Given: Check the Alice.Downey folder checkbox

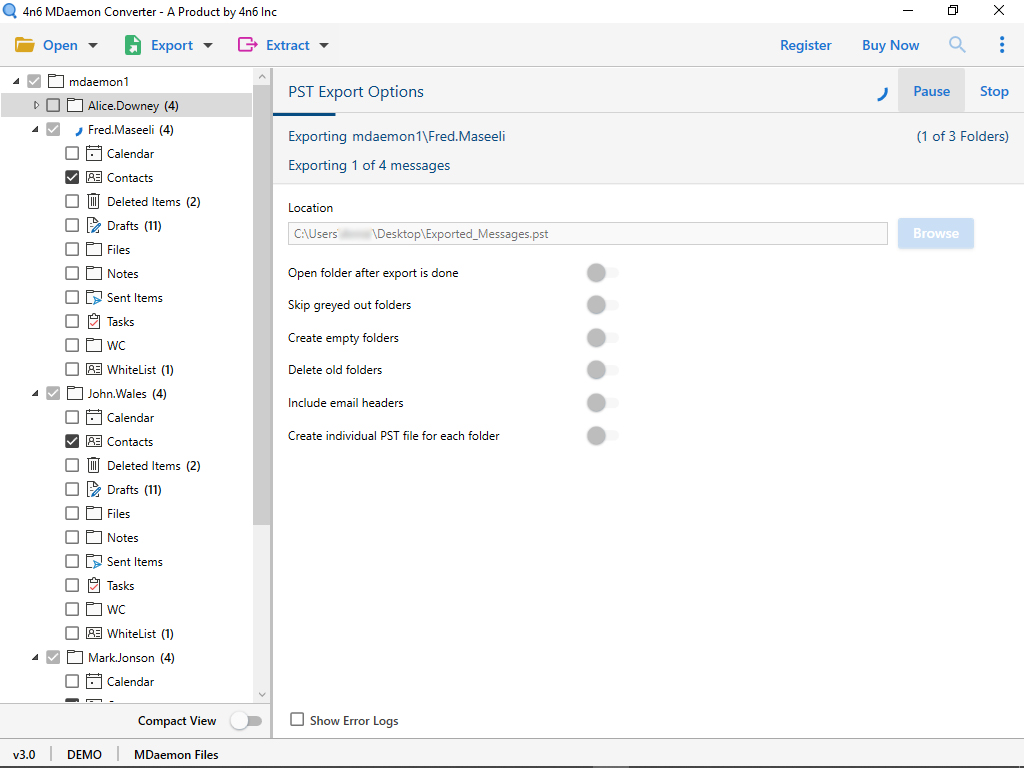Looking at the screenshot, I should point(53,106).
